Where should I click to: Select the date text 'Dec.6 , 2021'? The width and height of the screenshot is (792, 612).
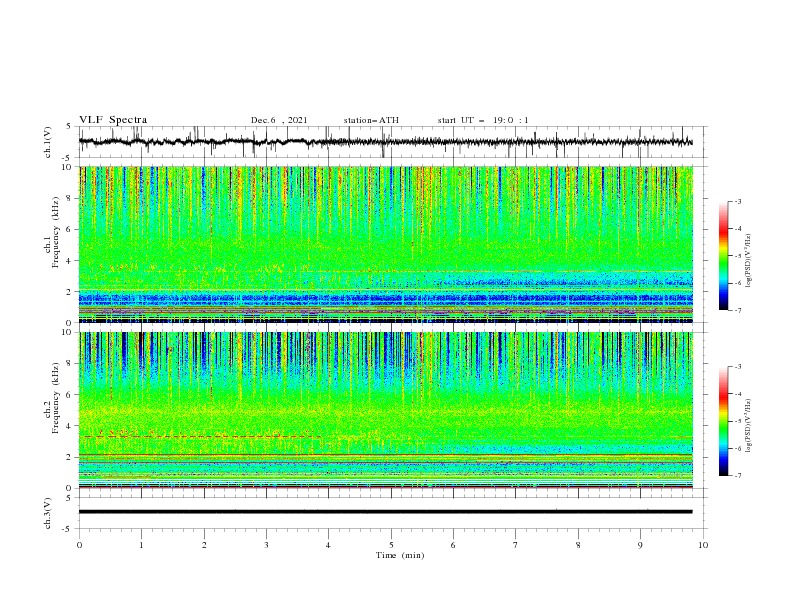[279, 120]
